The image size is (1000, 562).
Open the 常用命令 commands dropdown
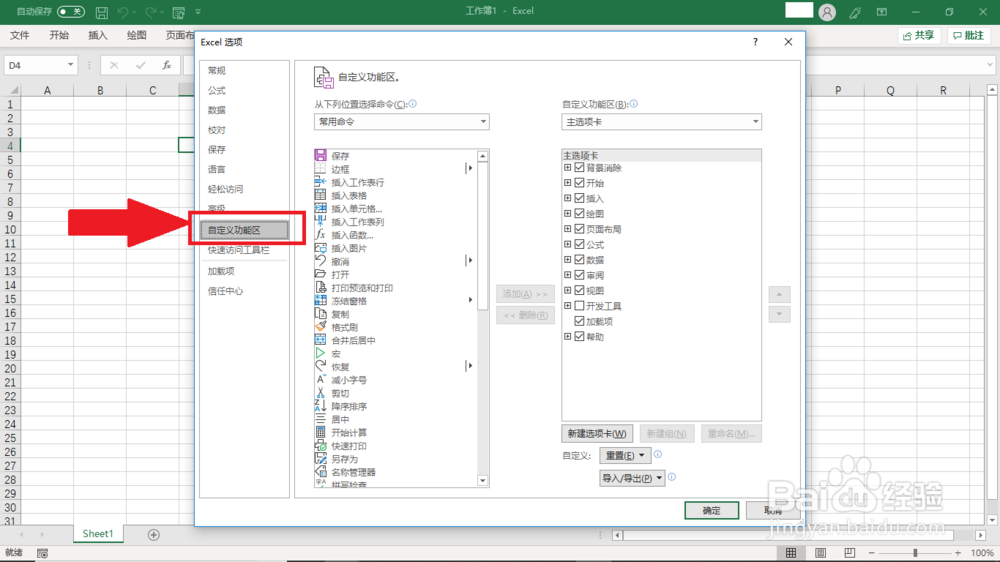[402, 121]
